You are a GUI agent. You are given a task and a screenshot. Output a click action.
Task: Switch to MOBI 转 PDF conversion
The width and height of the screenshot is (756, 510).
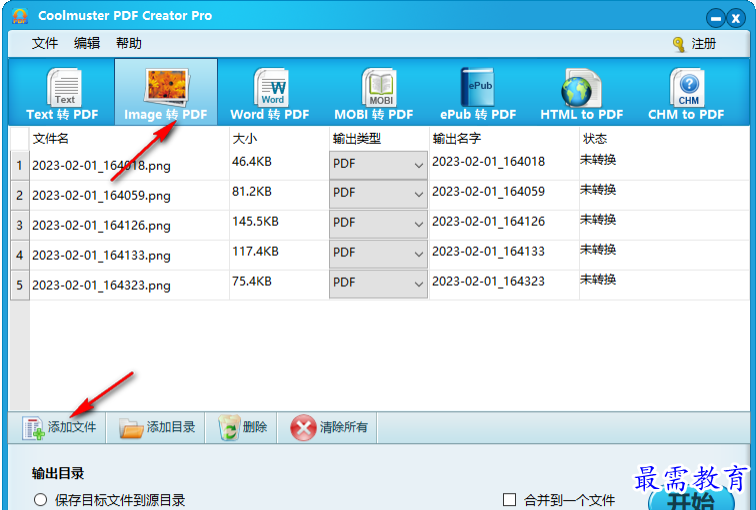coord(374,93)
